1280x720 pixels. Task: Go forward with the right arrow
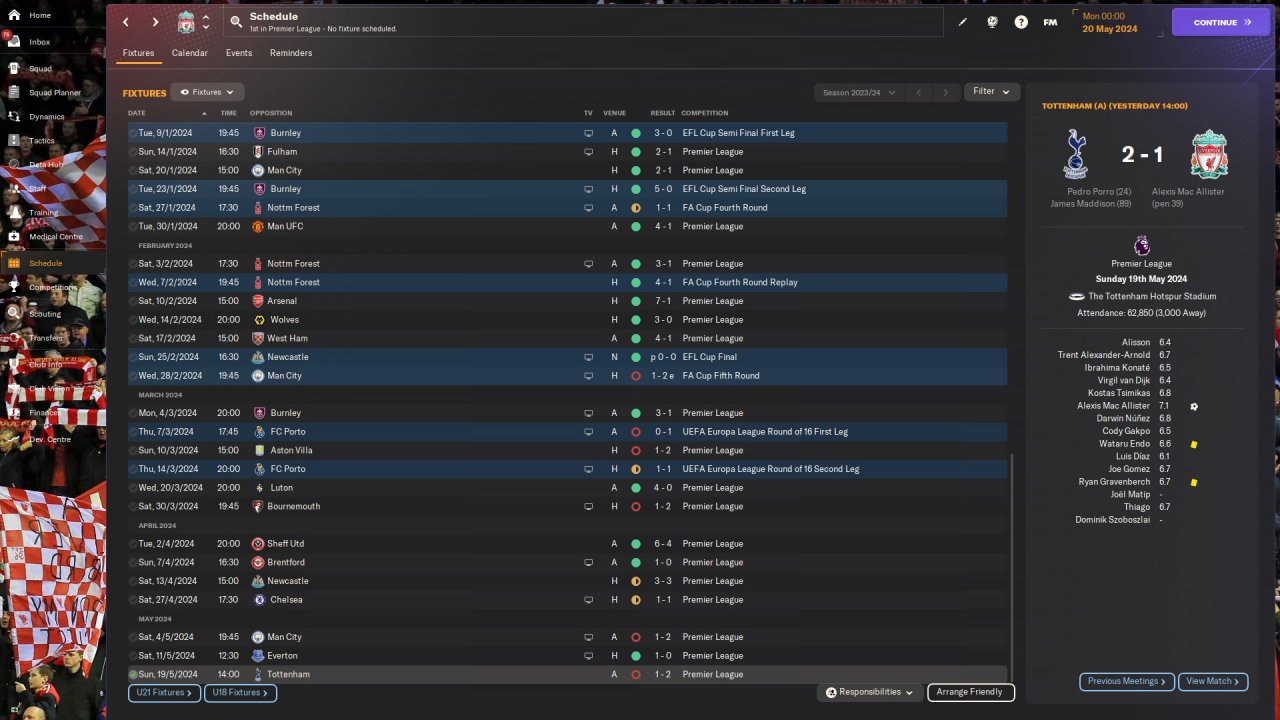pos(155,22)
